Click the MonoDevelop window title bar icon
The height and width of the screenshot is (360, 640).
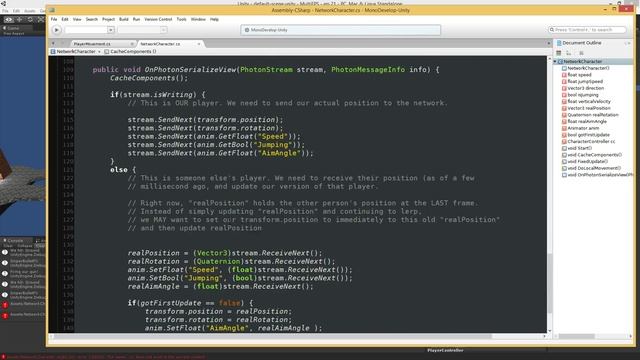(52, 10)
